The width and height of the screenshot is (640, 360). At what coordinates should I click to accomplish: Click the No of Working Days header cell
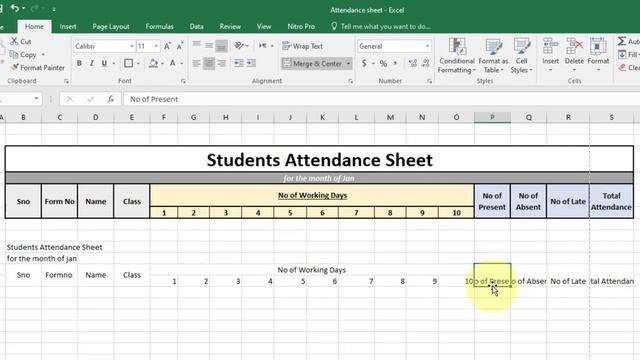312,196
